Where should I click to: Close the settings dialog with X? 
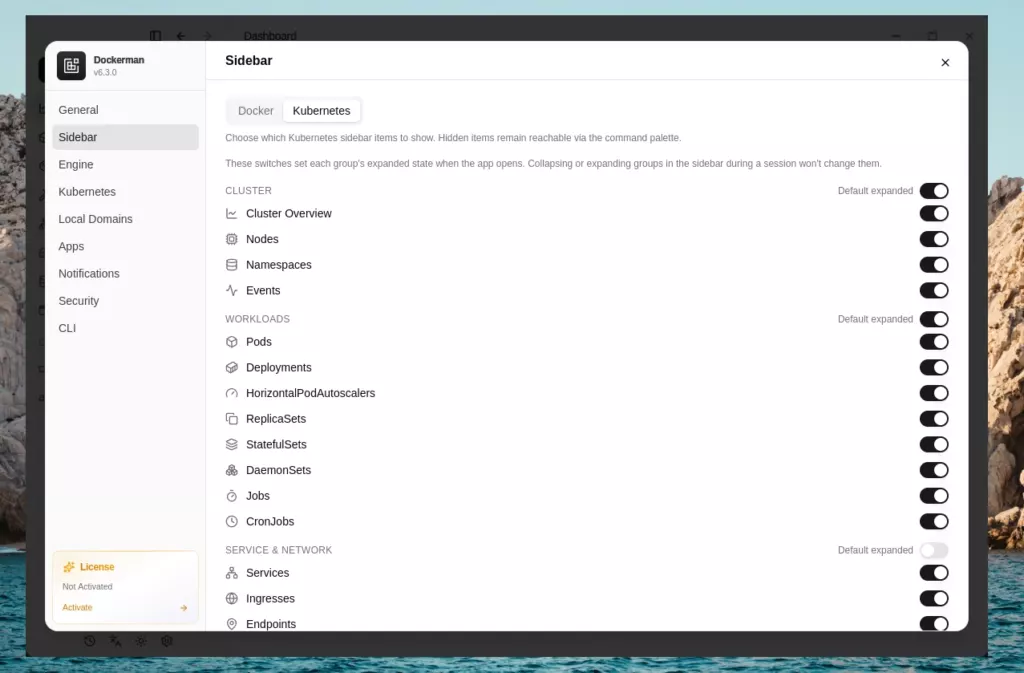click(945, 63)
